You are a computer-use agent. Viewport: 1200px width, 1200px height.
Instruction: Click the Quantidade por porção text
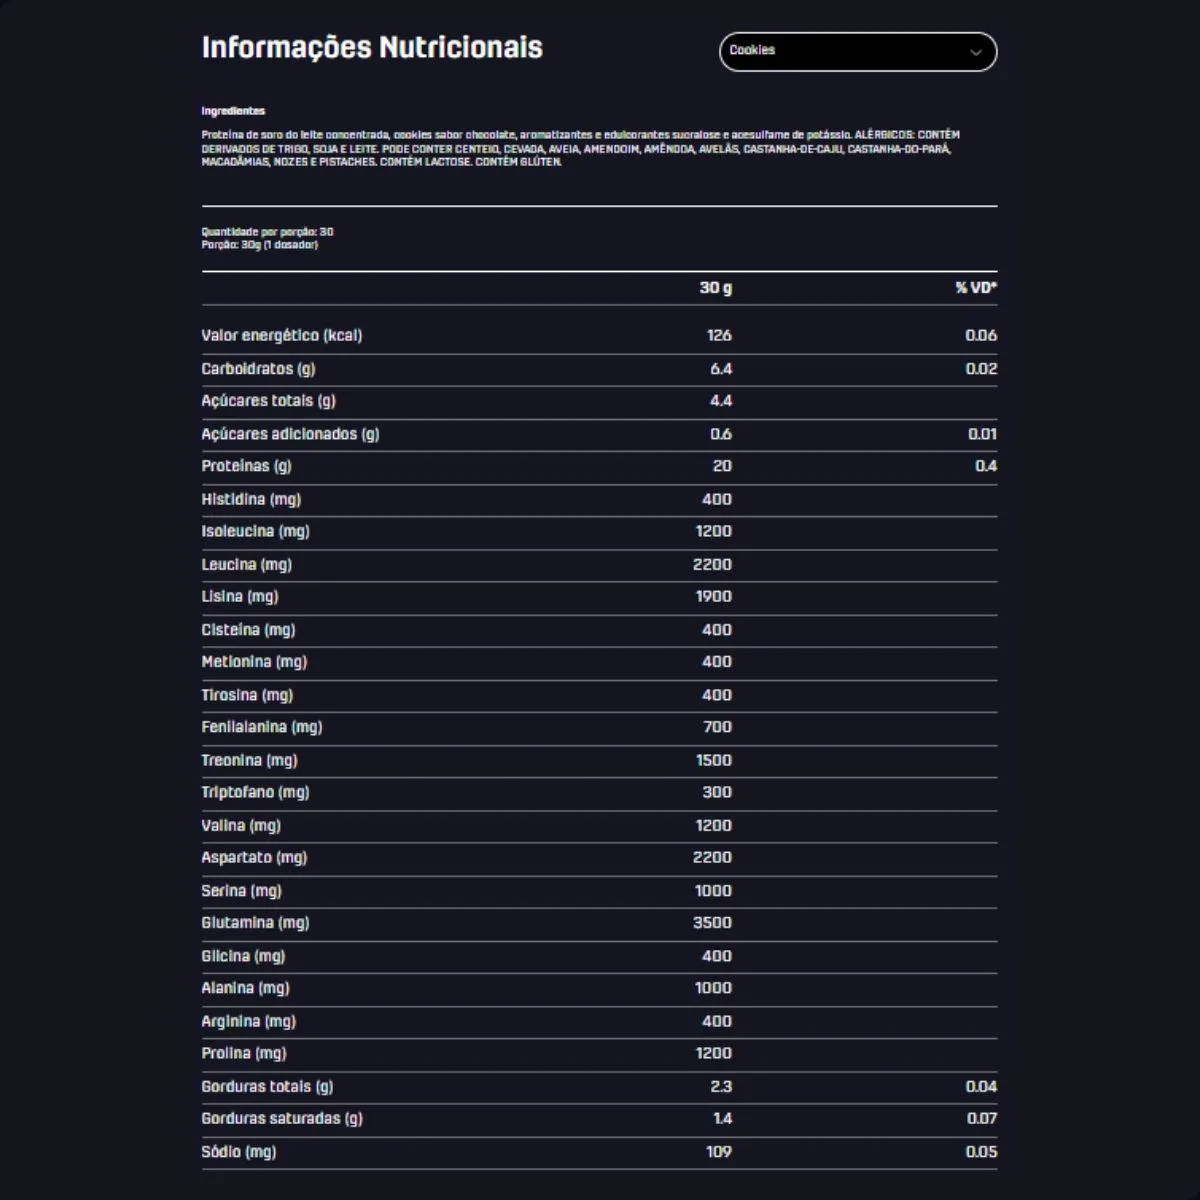(x=267, y=232)
